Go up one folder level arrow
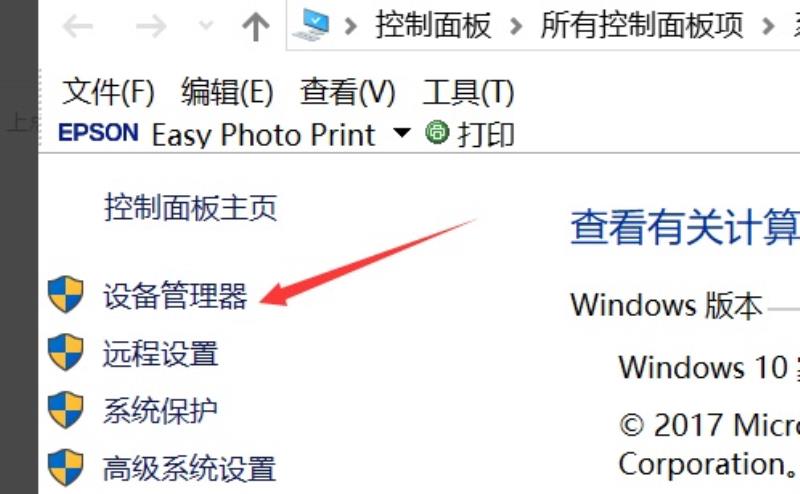Image resolution: width=800 pixels, height=494 pixels. (256, 27)
